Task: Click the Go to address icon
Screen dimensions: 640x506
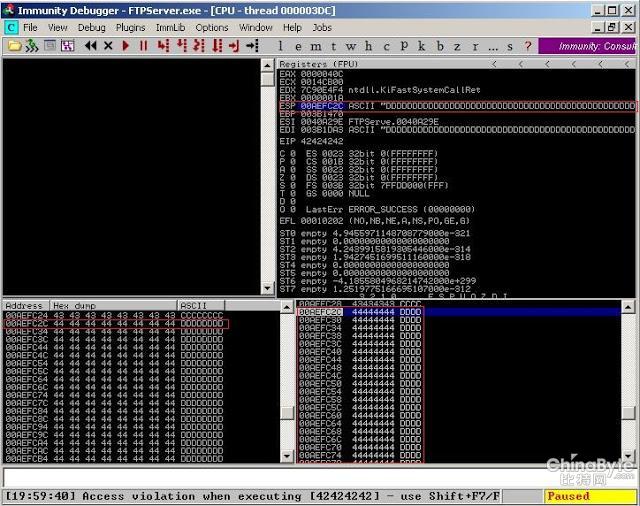Action: 250,46
